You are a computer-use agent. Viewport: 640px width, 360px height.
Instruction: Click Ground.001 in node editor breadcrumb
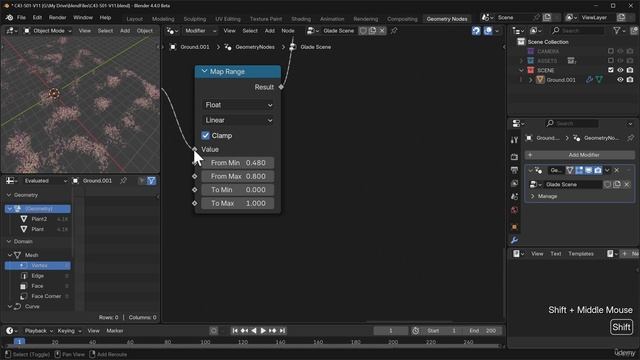[195, 47]
